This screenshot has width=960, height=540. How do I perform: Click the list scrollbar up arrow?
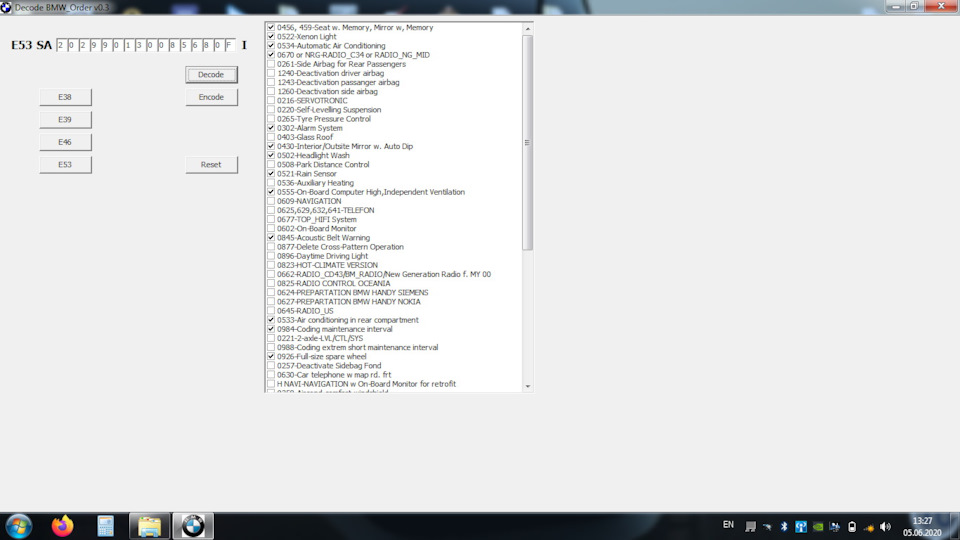(528, 28)
